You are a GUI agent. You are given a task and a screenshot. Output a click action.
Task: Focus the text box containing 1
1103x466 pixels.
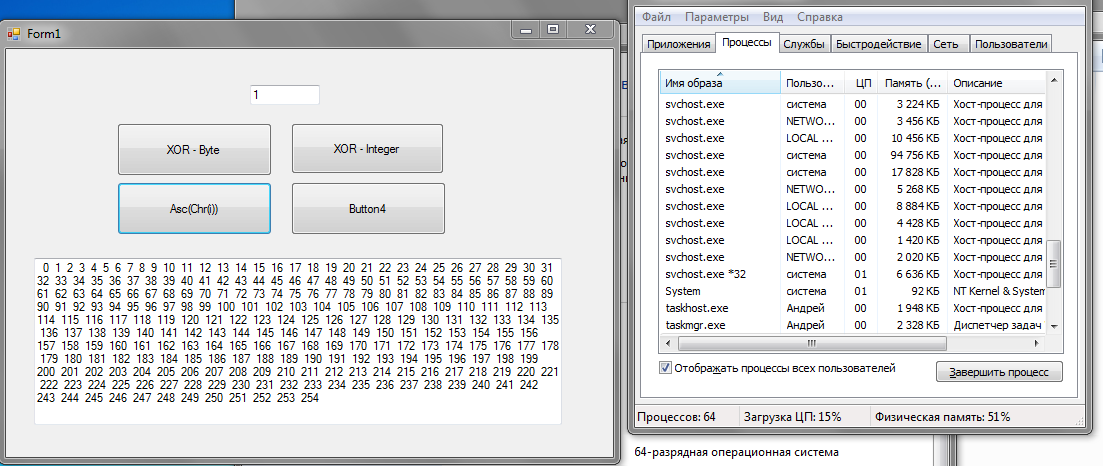[284, 95]
